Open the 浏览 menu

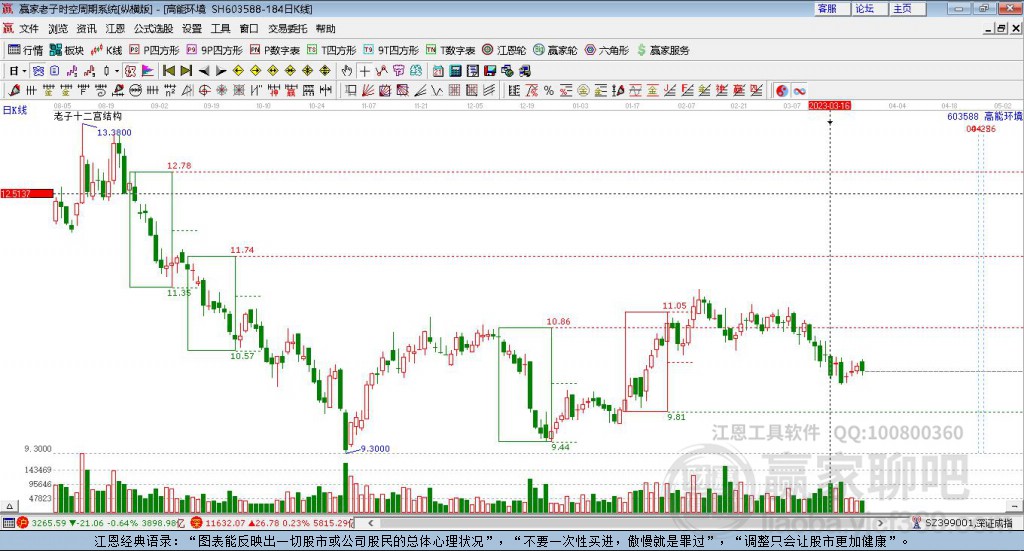coord(57,29)
